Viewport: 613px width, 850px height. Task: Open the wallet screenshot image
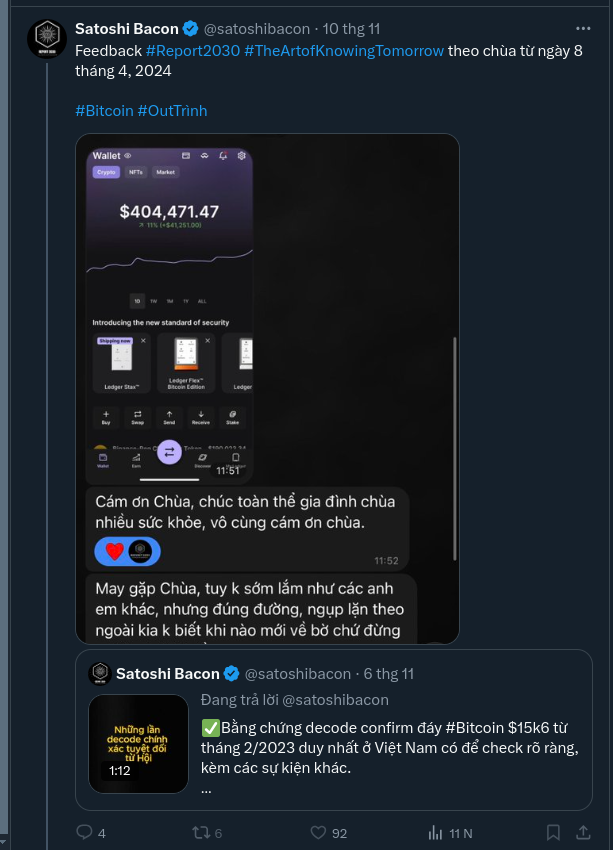267,389
